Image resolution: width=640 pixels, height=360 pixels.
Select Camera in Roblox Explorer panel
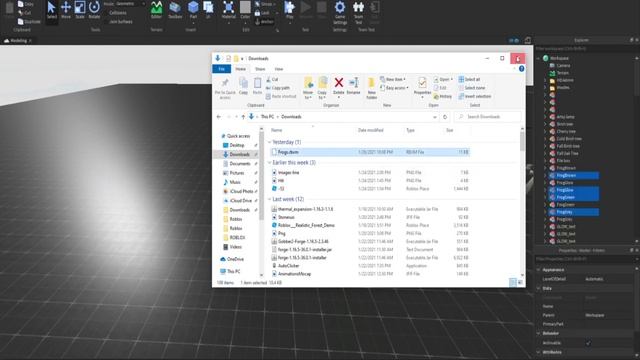click(x=560, y=65)
